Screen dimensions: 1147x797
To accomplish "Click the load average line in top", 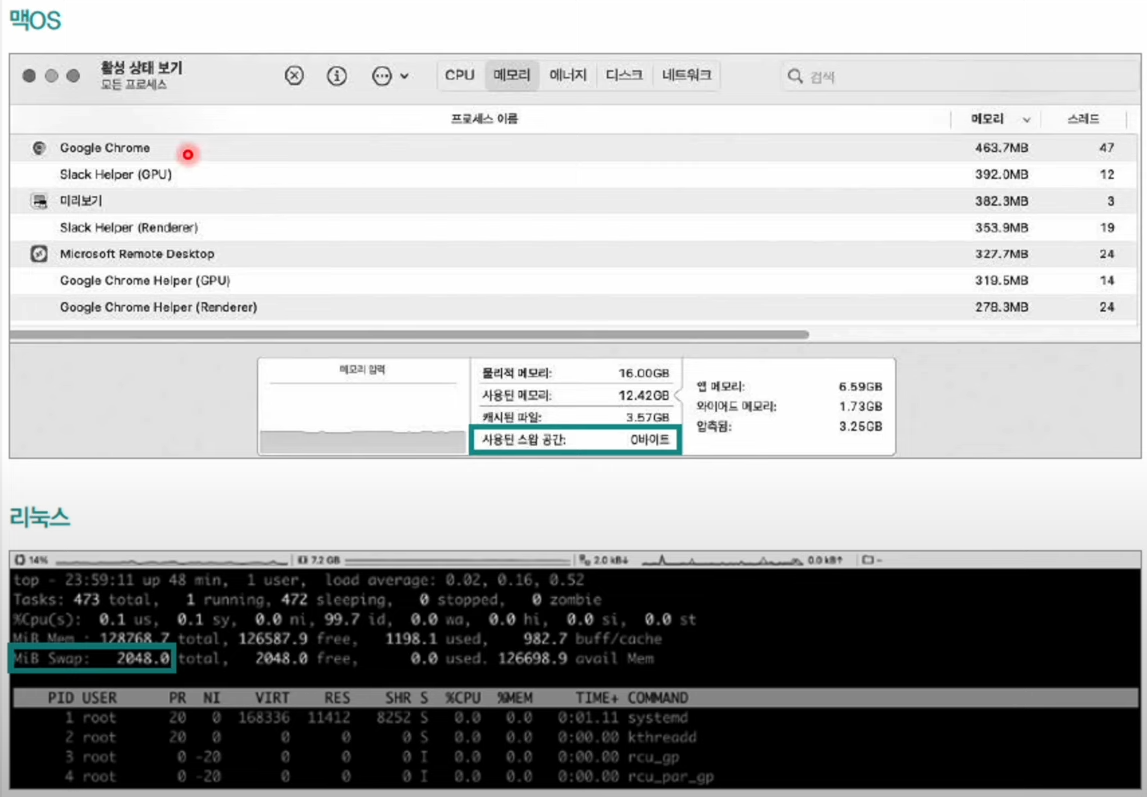I will coord(454,580).
